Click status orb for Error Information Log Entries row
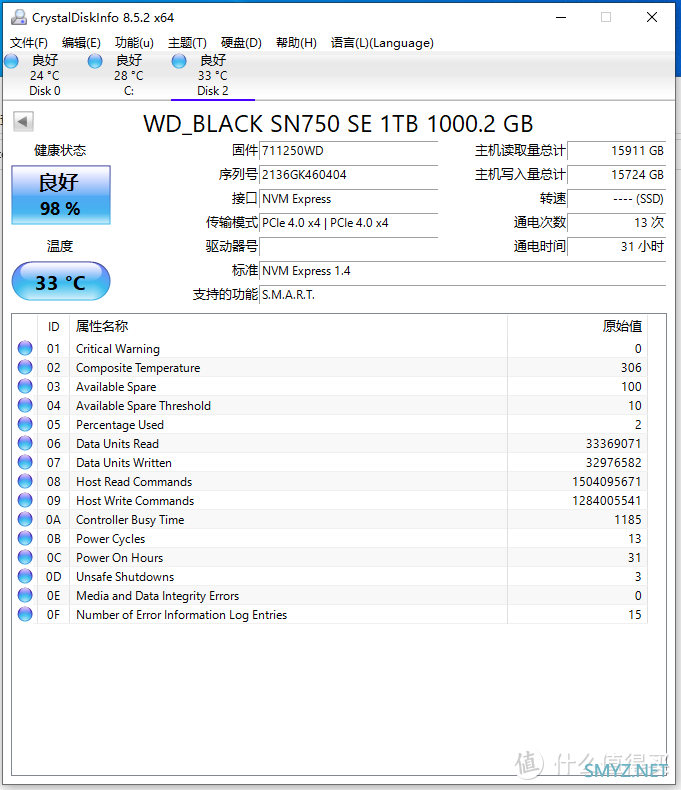681x790 pixels. (25, 614)
